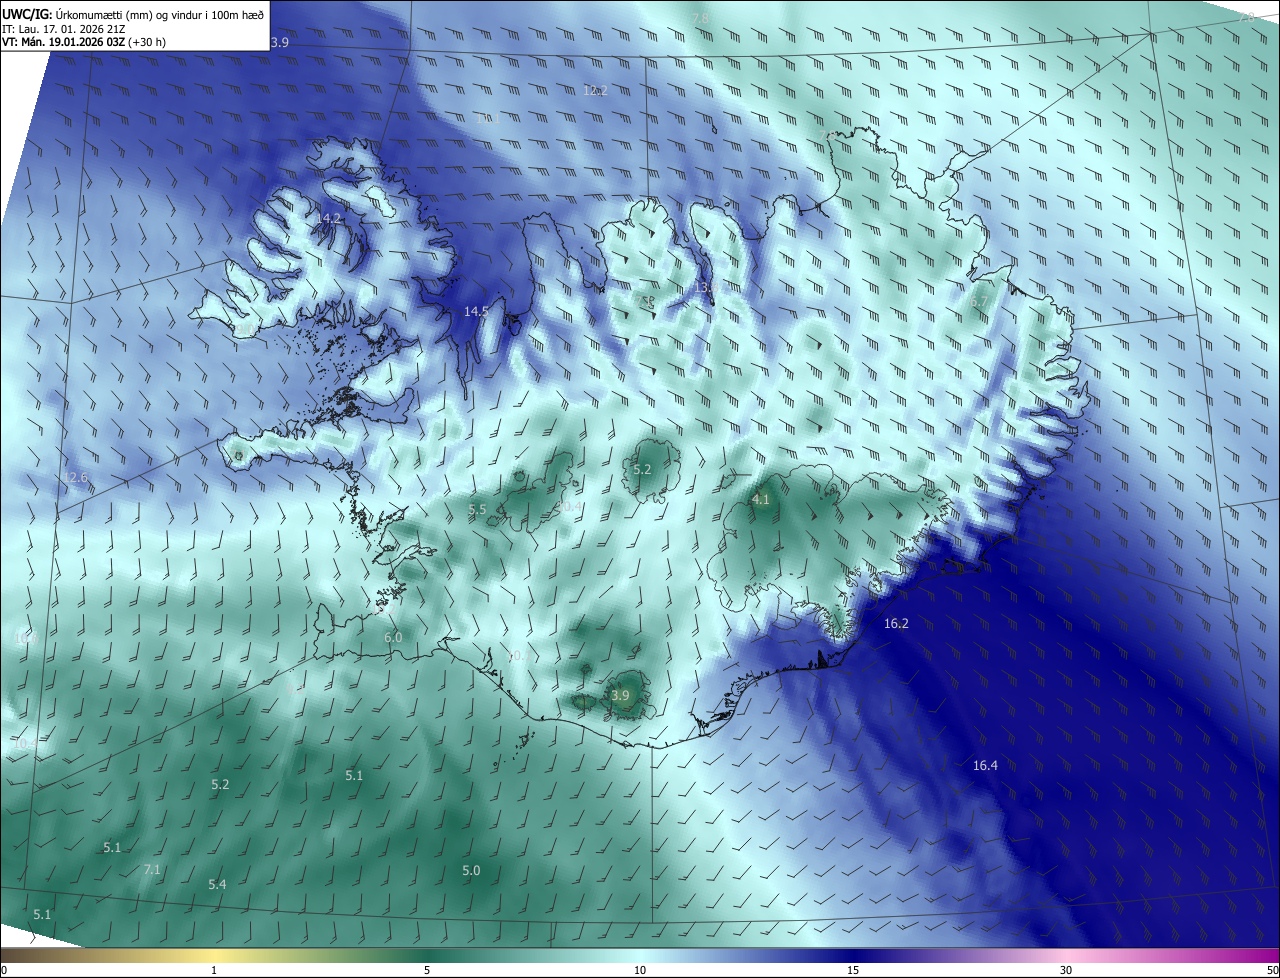
Task: Click the 4.1 value on the large eastern glacier
Action: 760,500
